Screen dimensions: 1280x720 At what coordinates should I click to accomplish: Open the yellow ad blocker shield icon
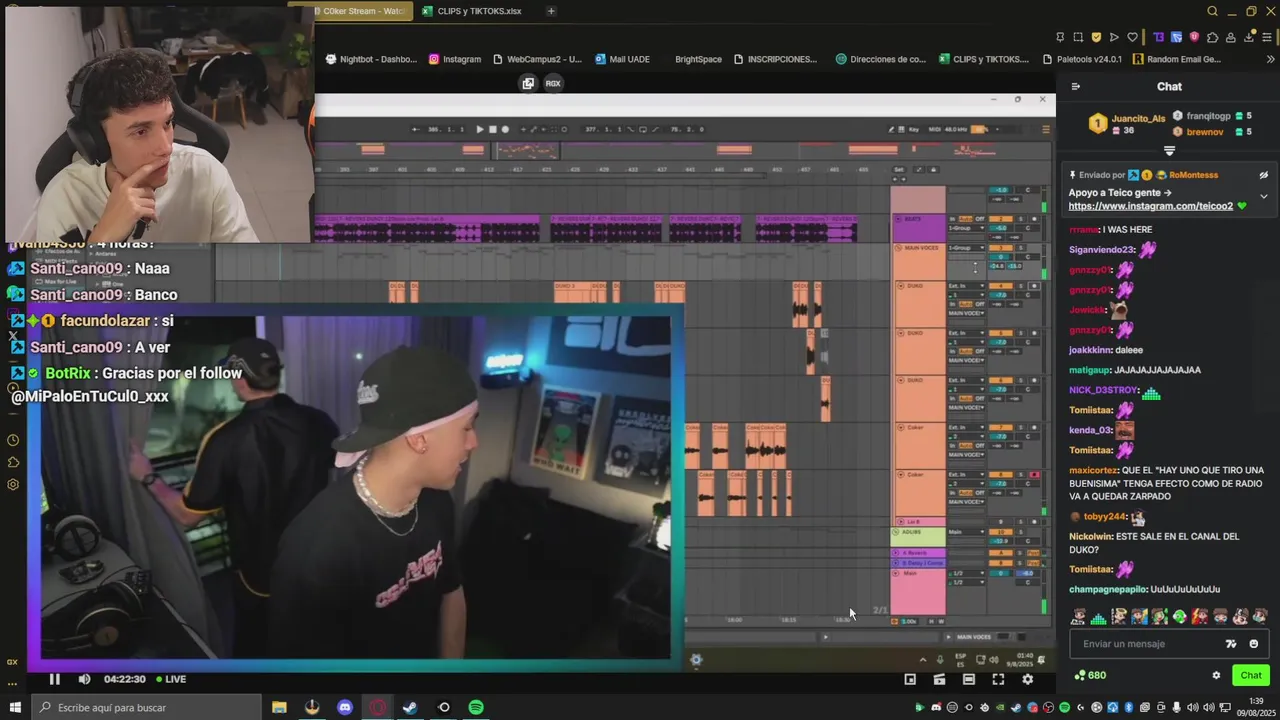pyautogui.click(x=1096, y=37)
